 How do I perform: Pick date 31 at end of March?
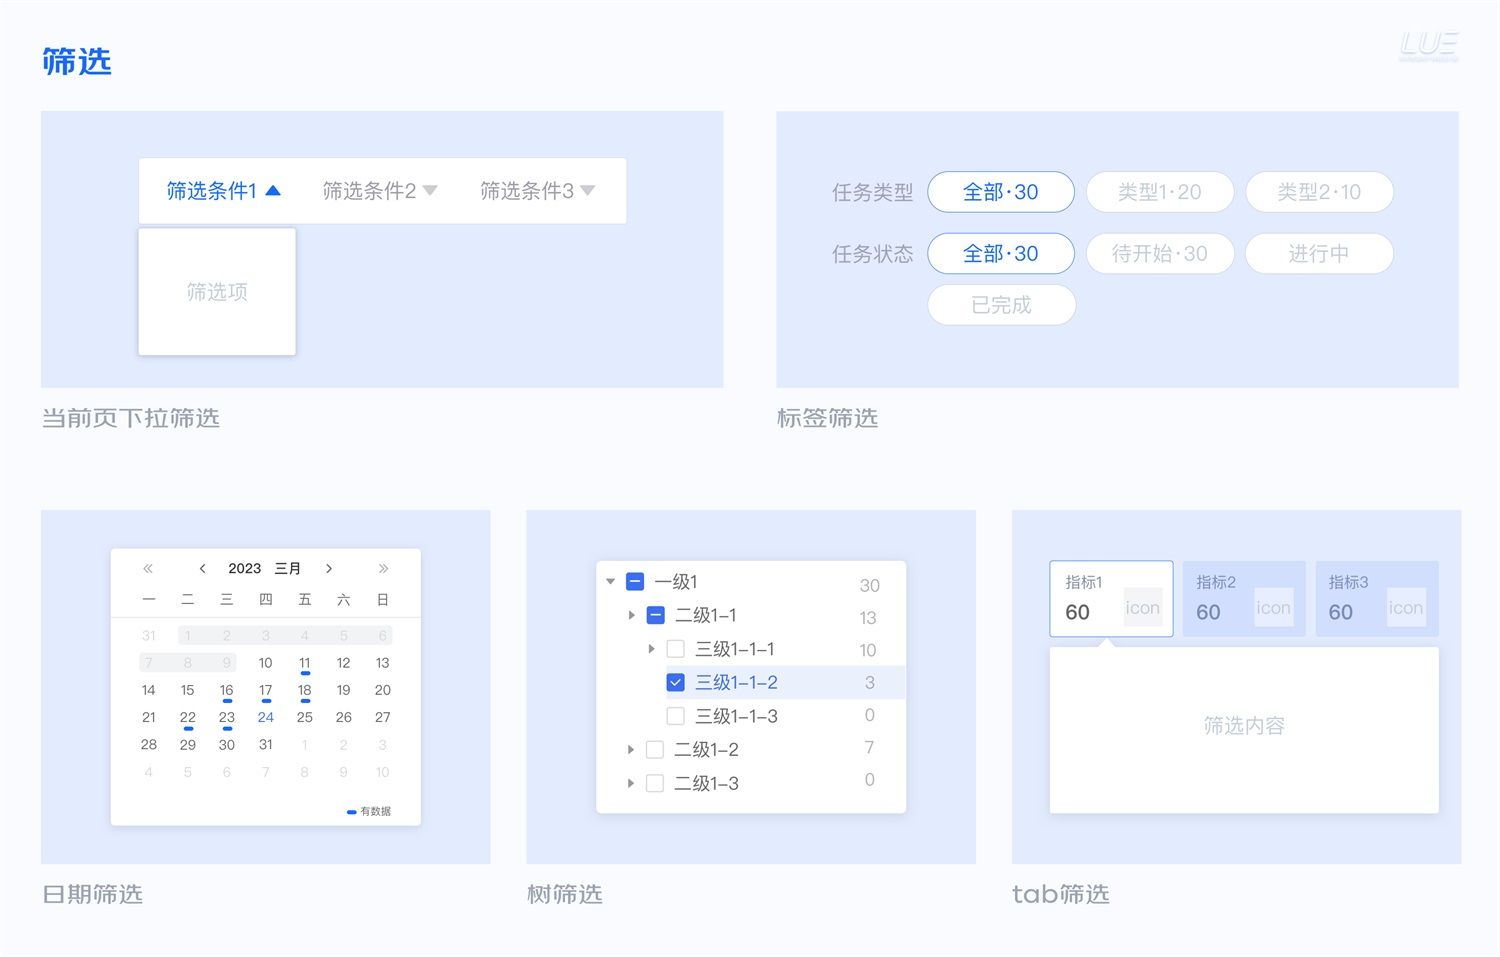pos(265,745)
